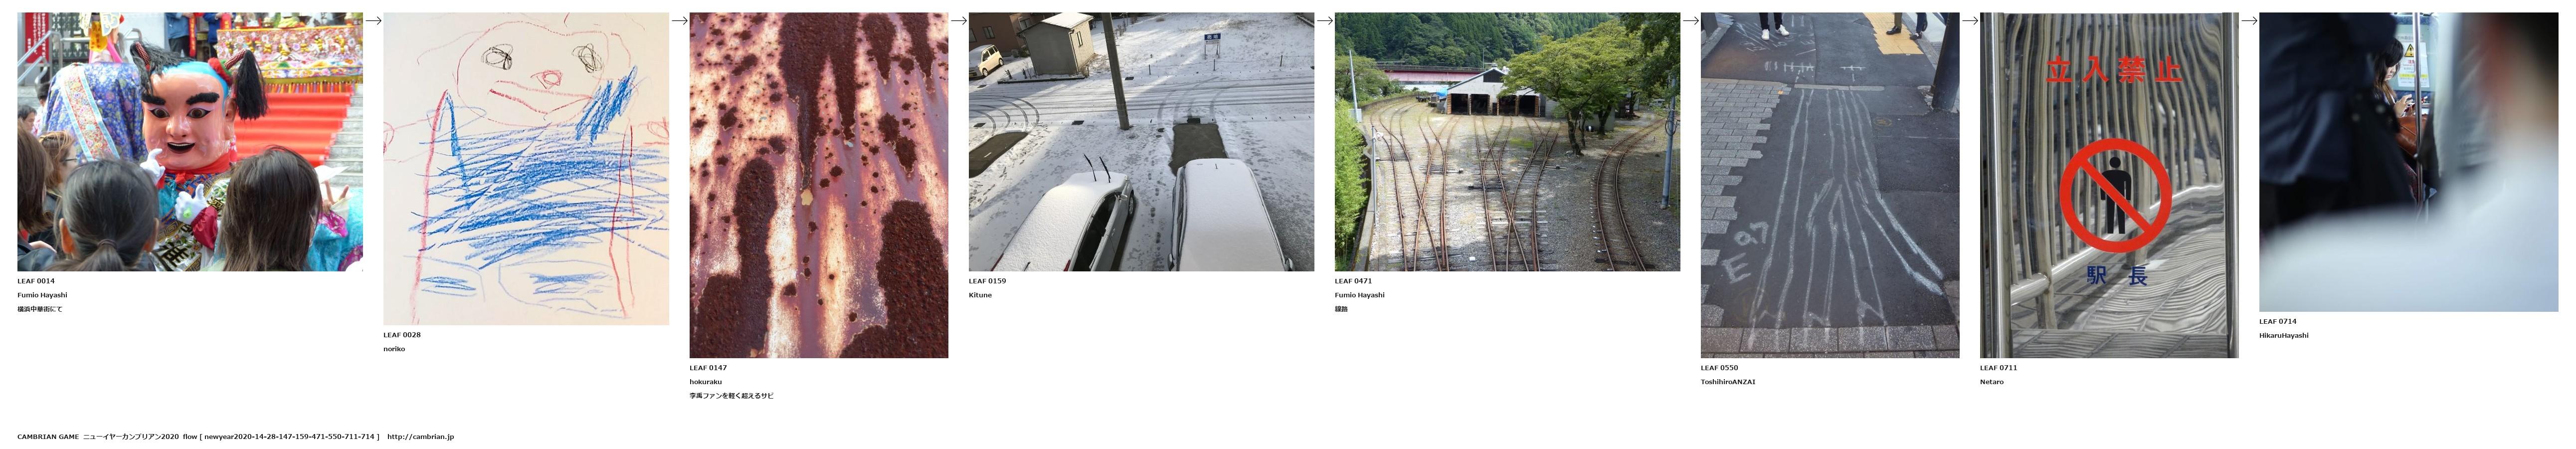Click author name HikaruHayashi
The width and height of the screenshot is (2576, 449).
pyautogui.click(x=2284, y=336)
